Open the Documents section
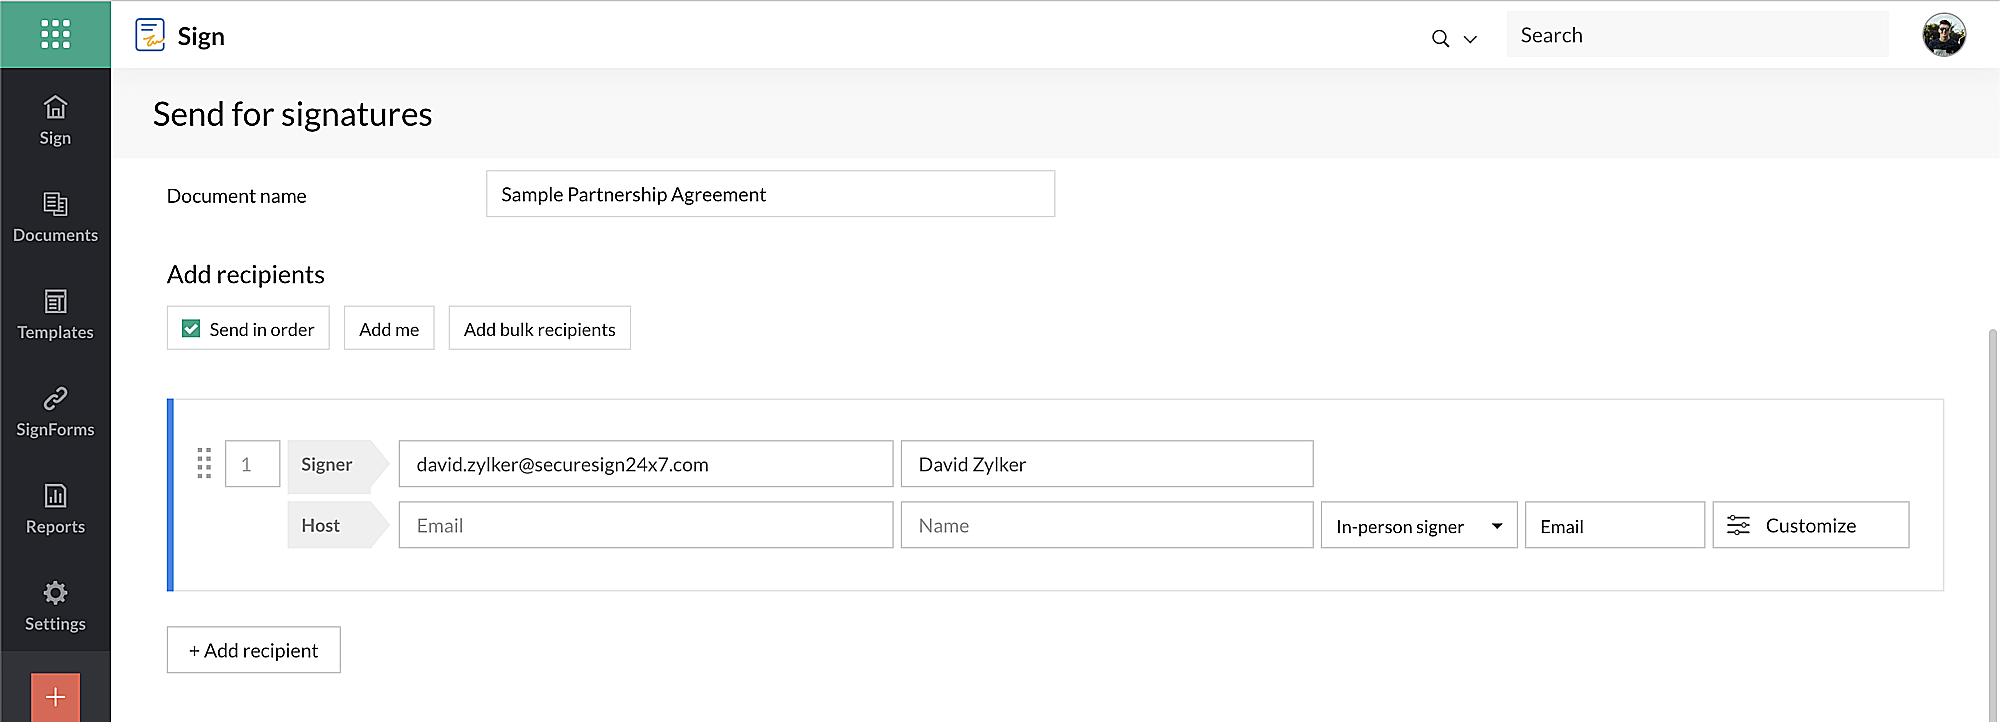The height and width of the screenshot is (722, 2000). tap(55, 216)
